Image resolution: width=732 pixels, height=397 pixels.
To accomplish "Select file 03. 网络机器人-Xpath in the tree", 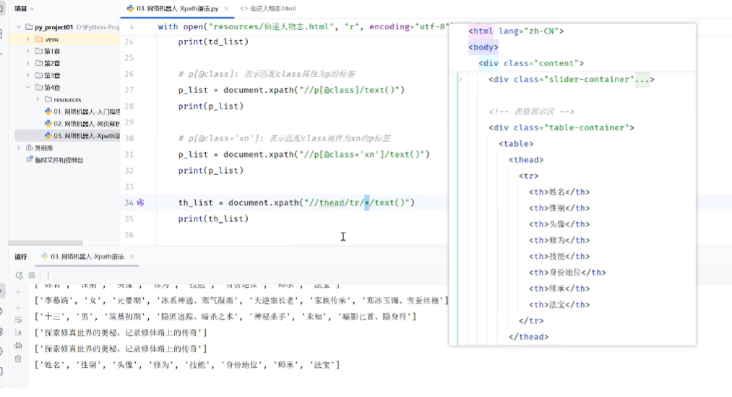I will 82,136.
